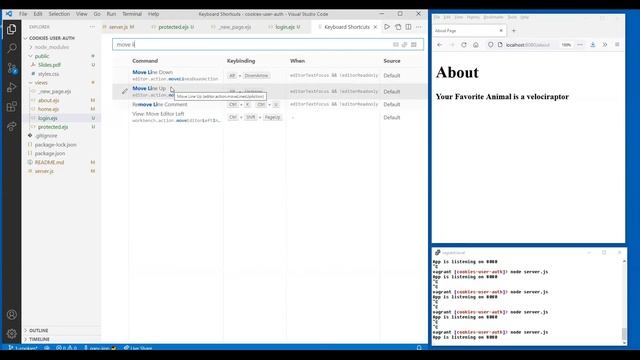Click the Explorer panel more actions ellipsis
The height and width of the screenshot is (360, 640).
(x=92, y=27)
